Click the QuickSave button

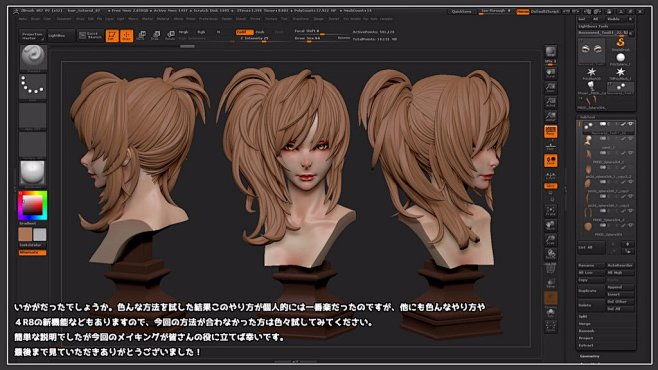(462, 12)
